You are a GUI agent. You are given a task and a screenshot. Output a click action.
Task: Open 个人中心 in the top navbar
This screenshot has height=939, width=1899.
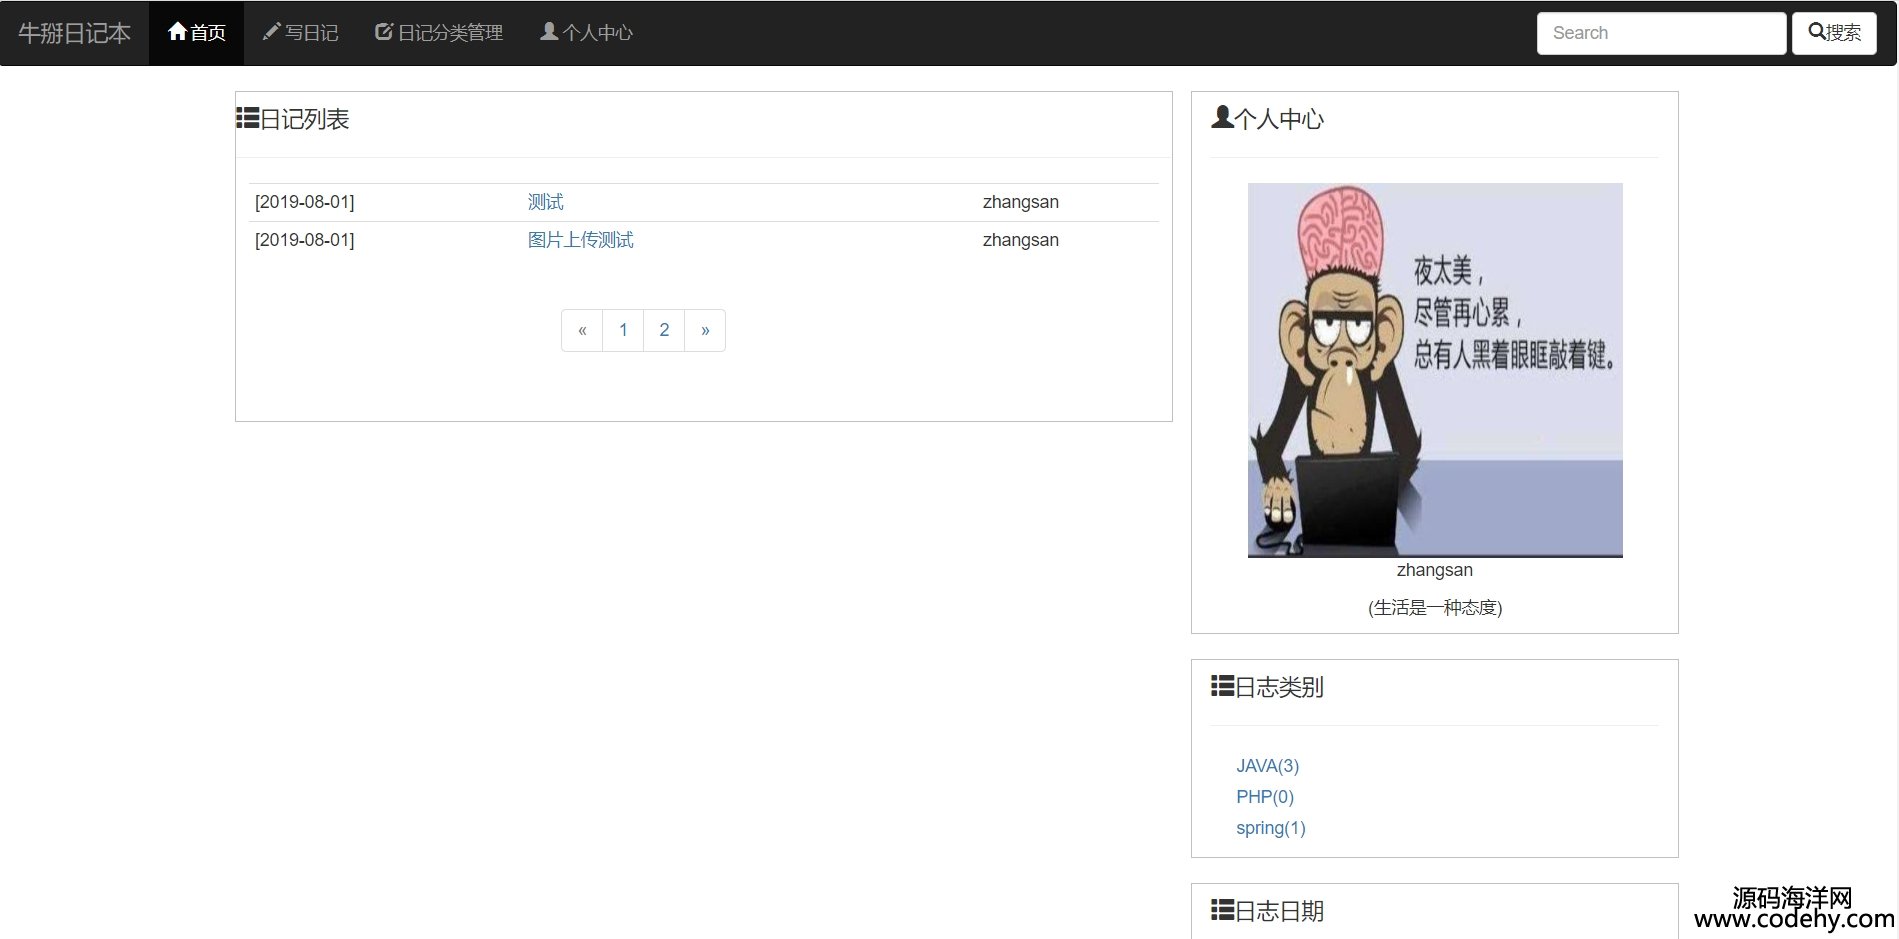pyautogui.click(x=586, y=33)
